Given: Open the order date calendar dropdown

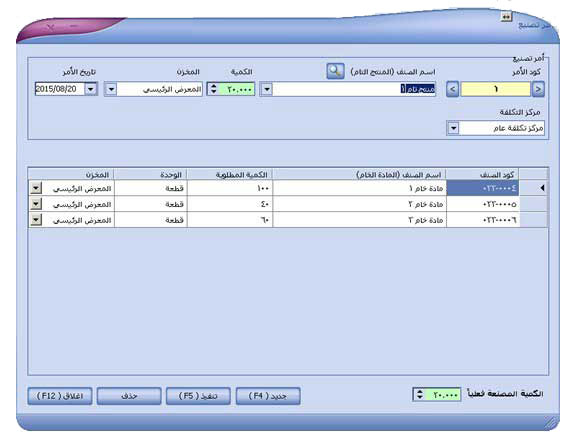Looking at the screenshot, I should [91, 89].
